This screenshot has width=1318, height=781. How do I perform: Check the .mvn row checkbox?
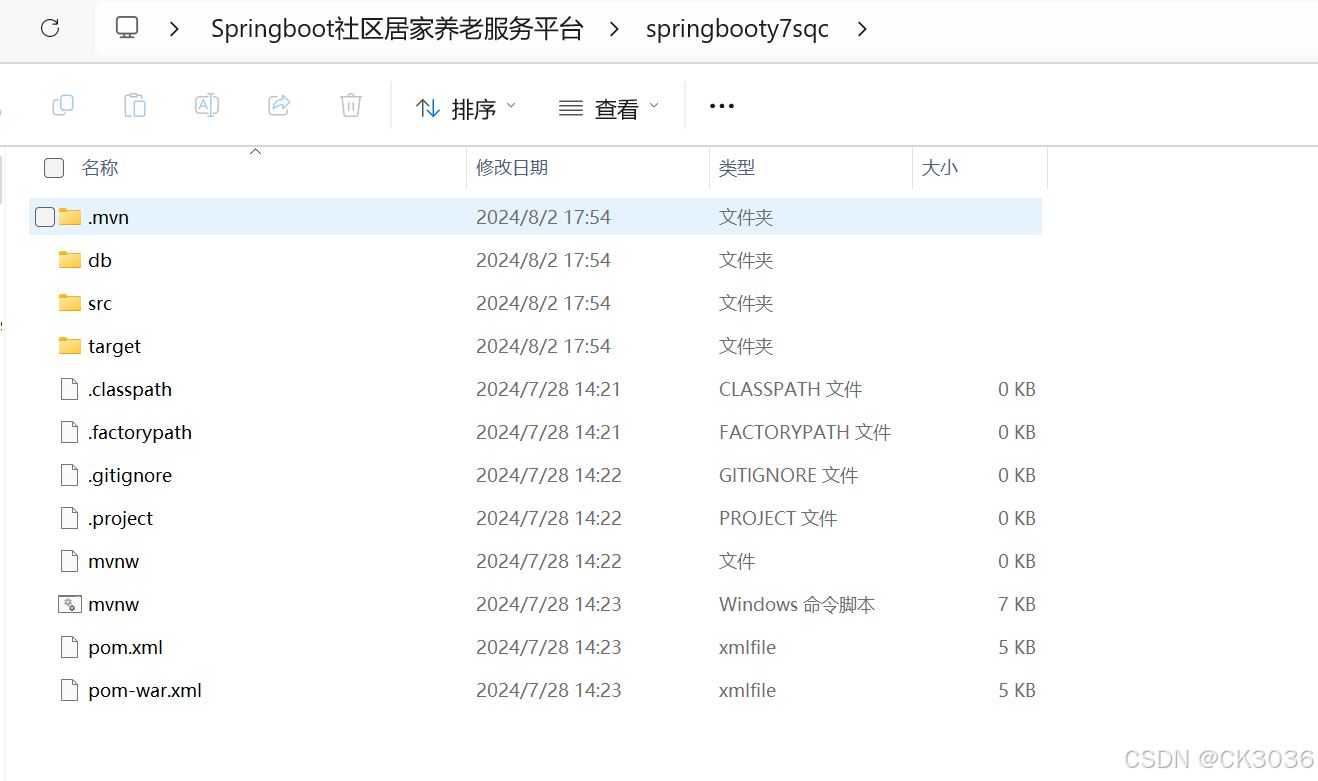point(45,217)
